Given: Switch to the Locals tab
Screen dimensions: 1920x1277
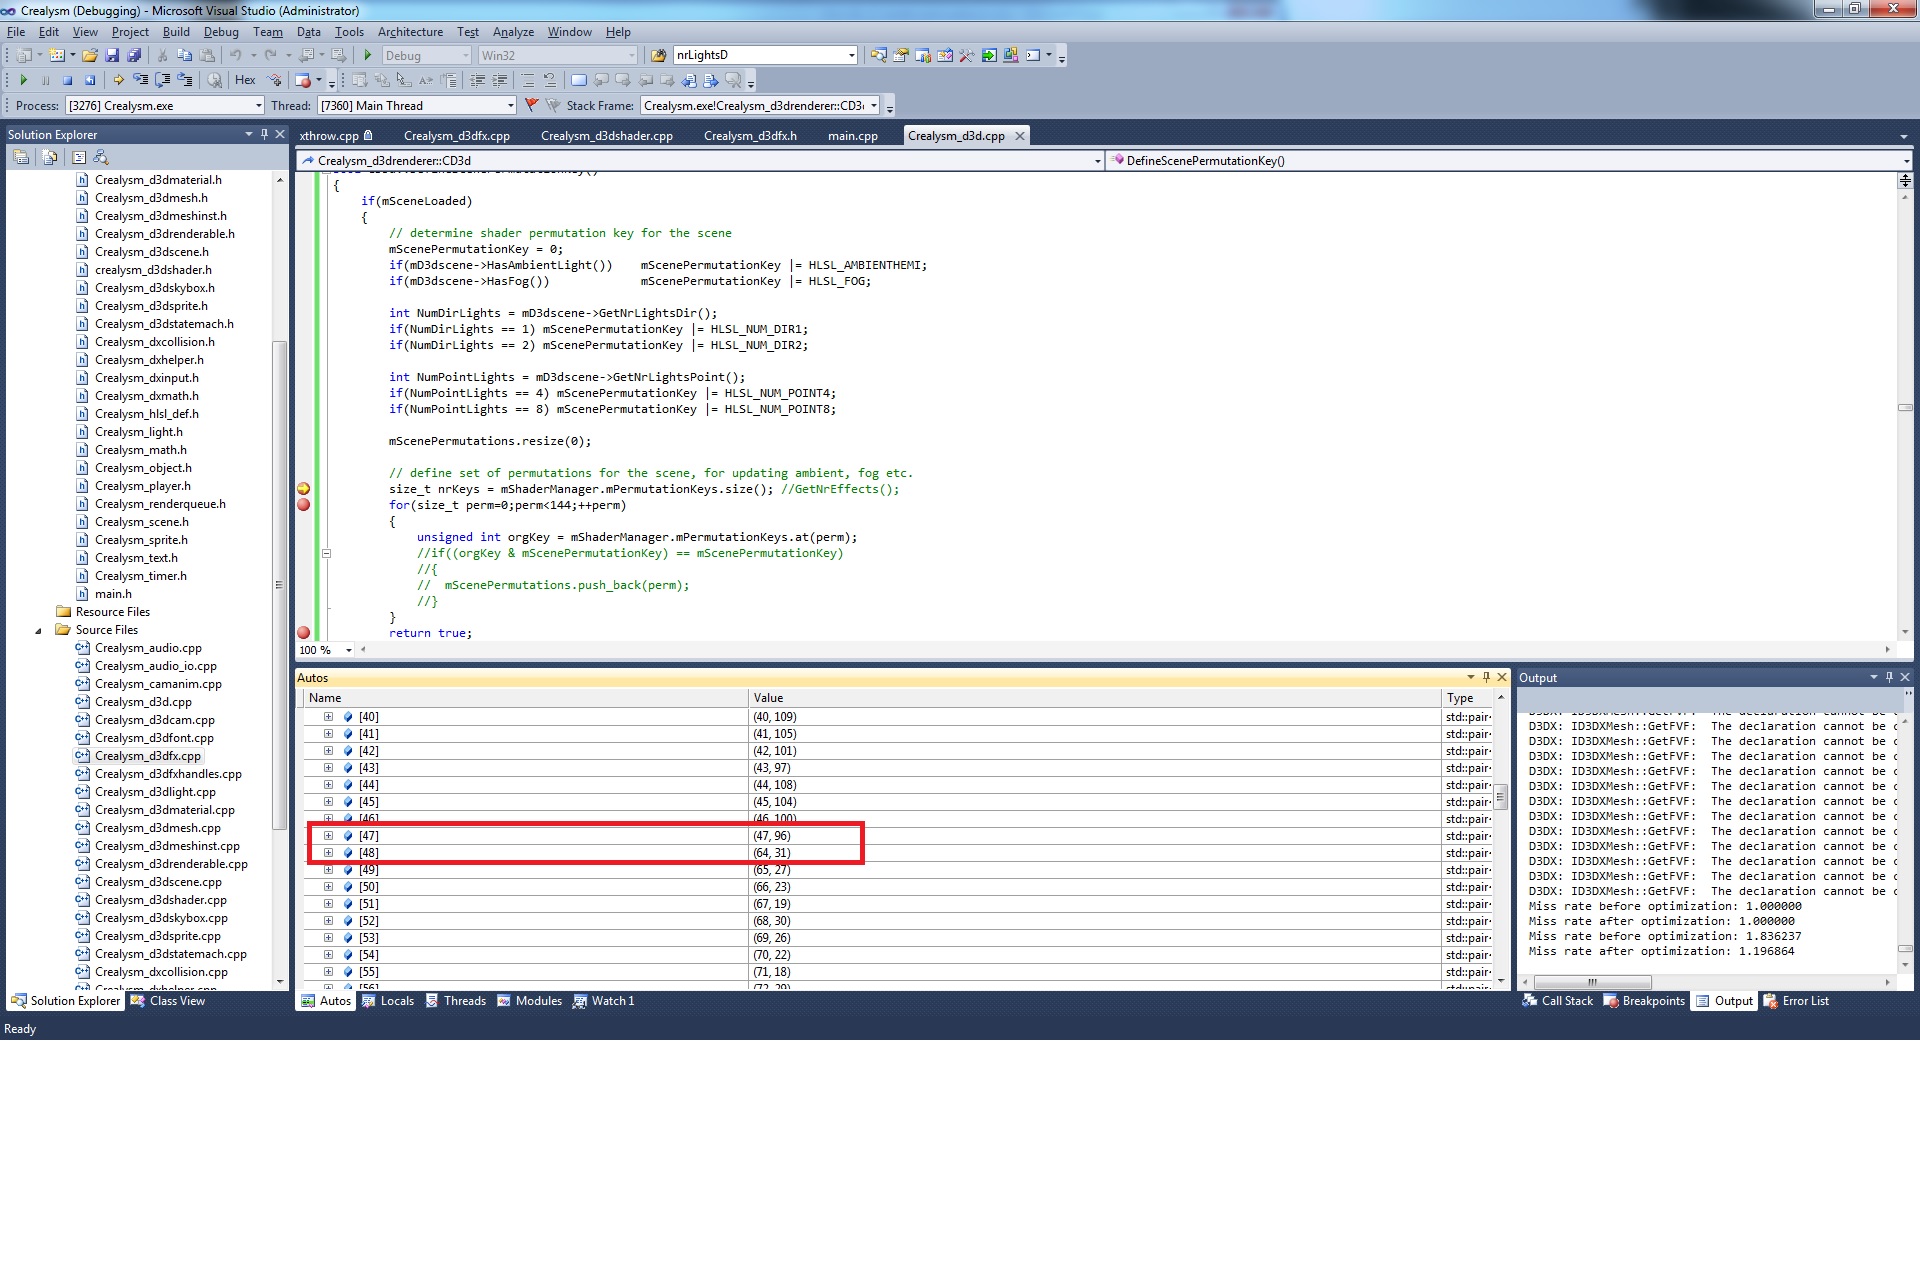Looking at the screenshot, I should point(388,1001).
